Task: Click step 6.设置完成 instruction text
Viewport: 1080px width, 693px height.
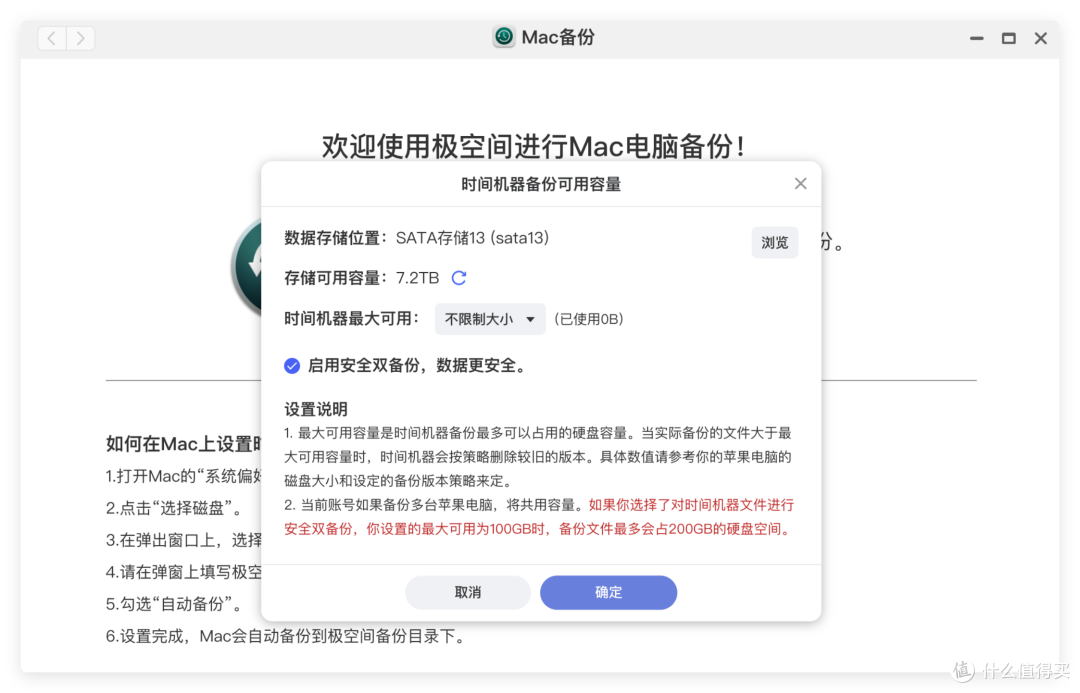Action: (x=287, y=637)
